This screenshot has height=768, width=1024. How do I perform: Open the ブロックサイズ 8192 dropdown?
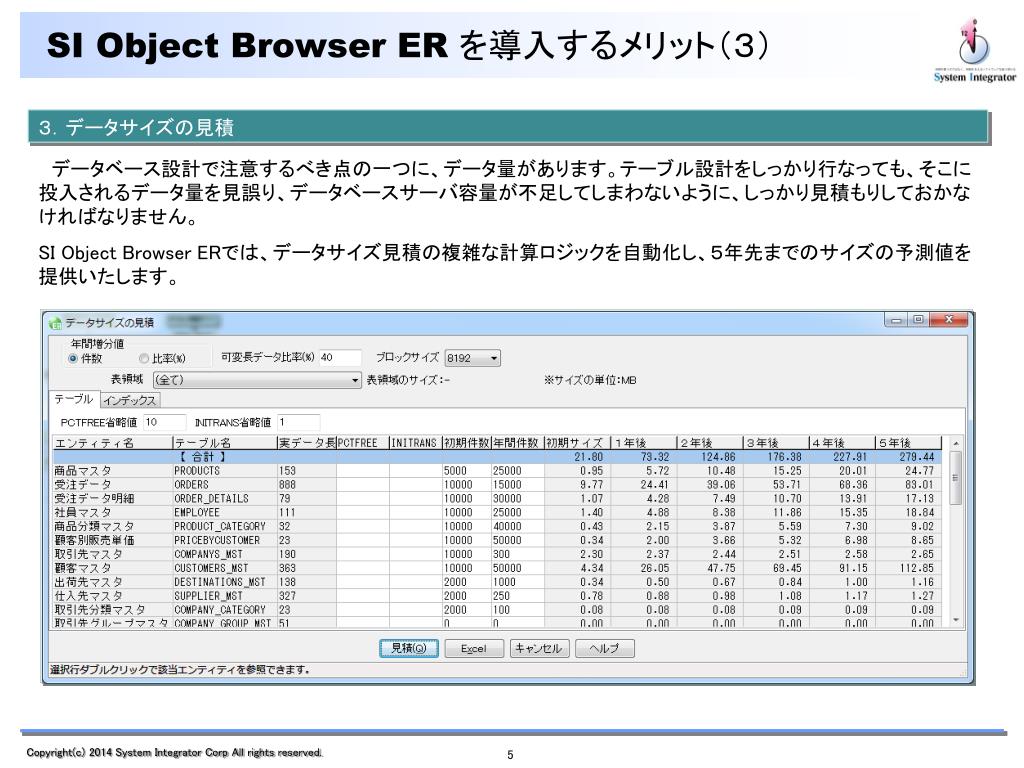pyautogui.click(x=472, y=358)
